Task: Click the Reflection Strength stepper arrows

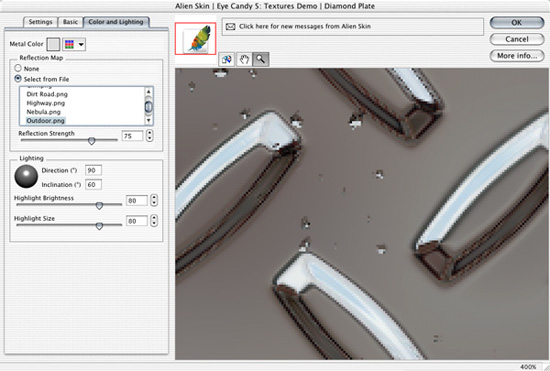Action: click(150, 136)
